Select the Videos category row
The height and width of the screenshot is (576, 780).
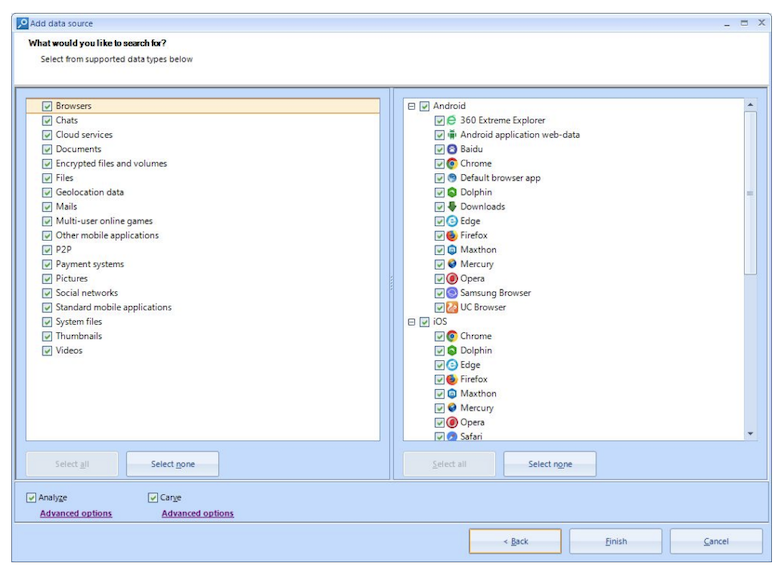tap(203, 351)
